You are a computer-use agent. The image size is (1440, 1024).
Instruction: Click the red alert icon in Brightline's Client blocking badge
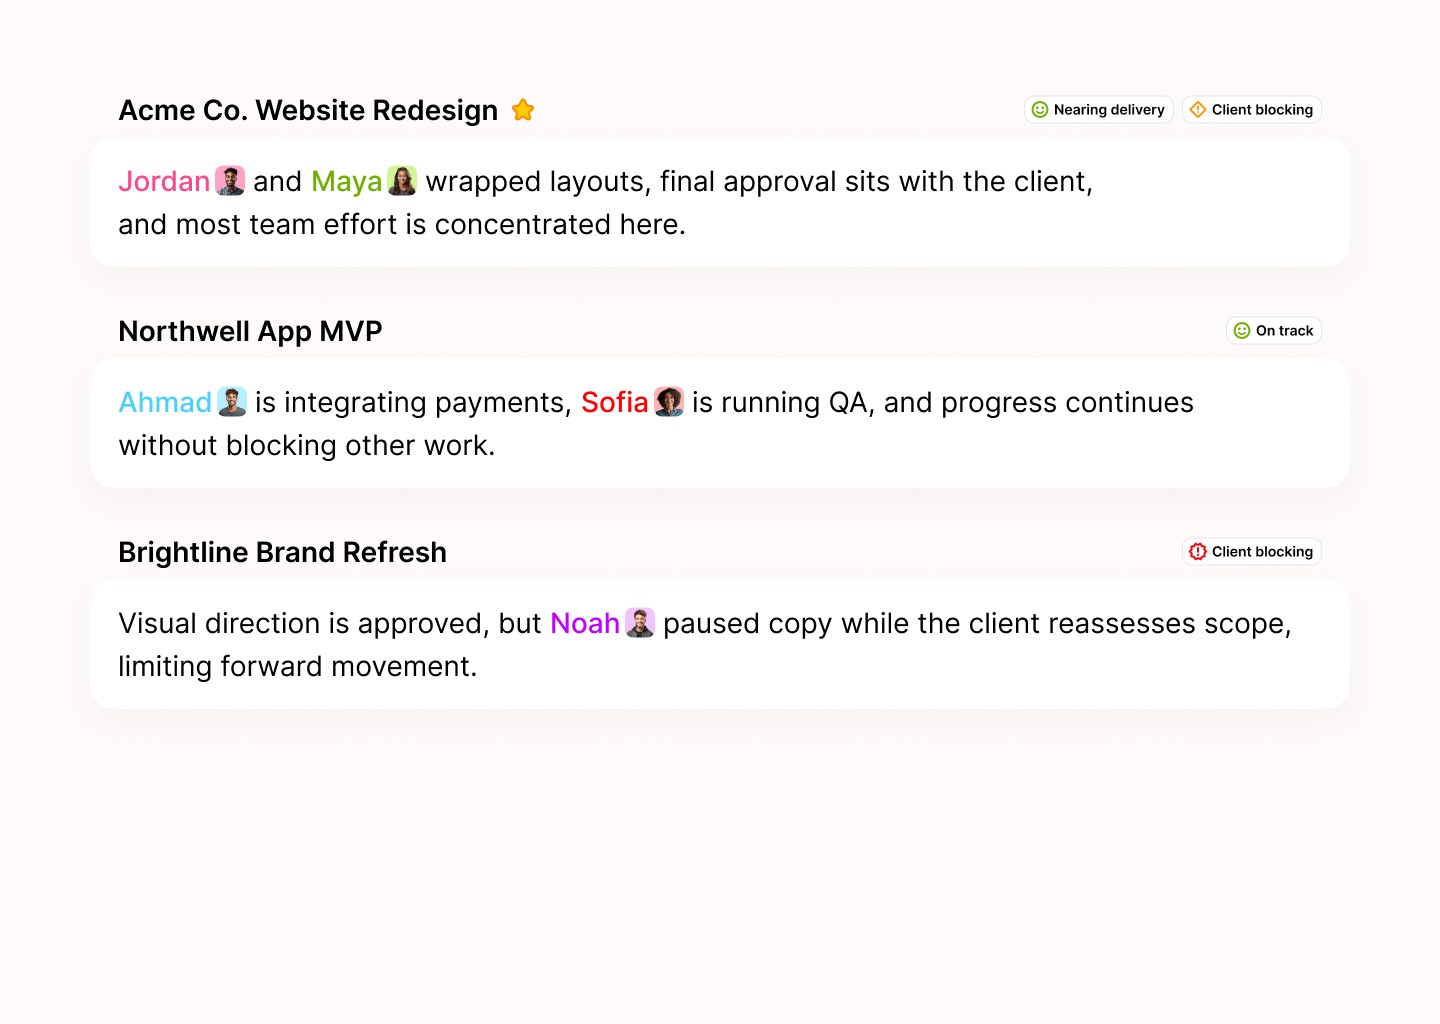1197,551
